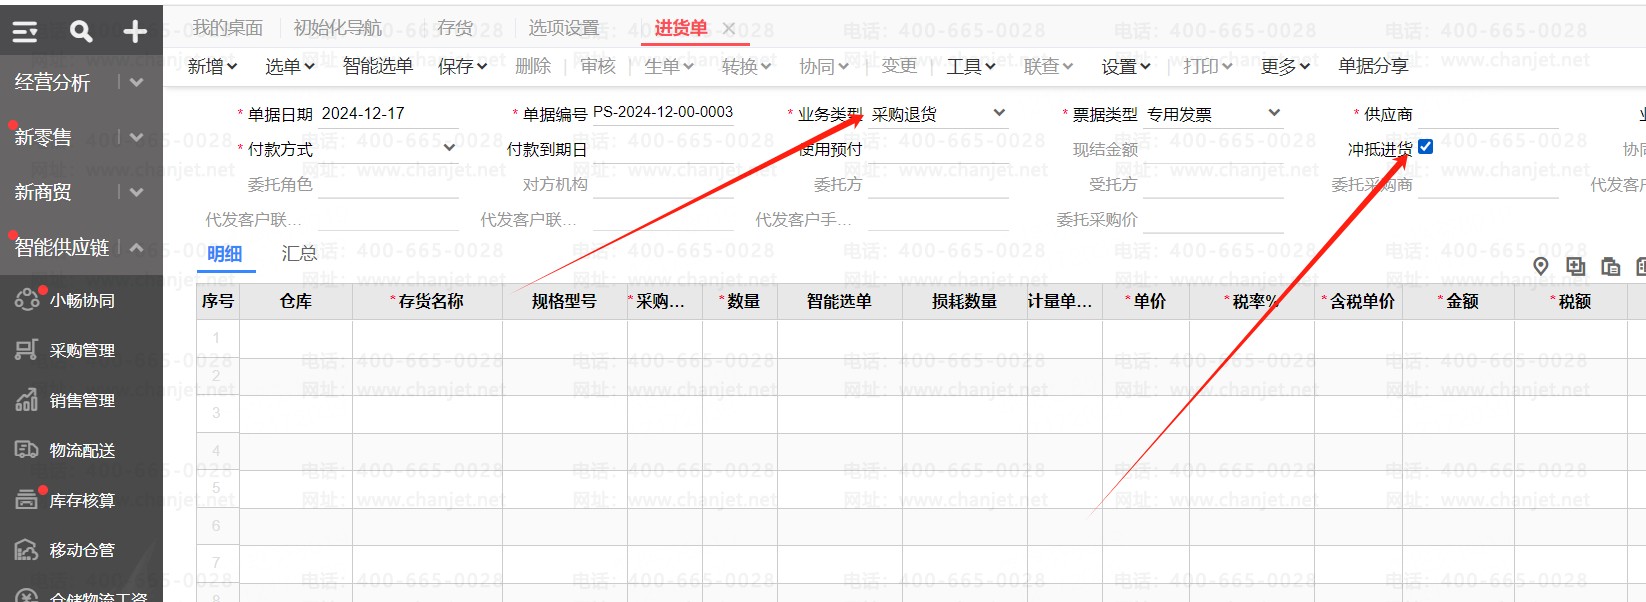Open the 转换 toolbar menu
This screenshot has width=1646, height=602.
tap(747, 66)
